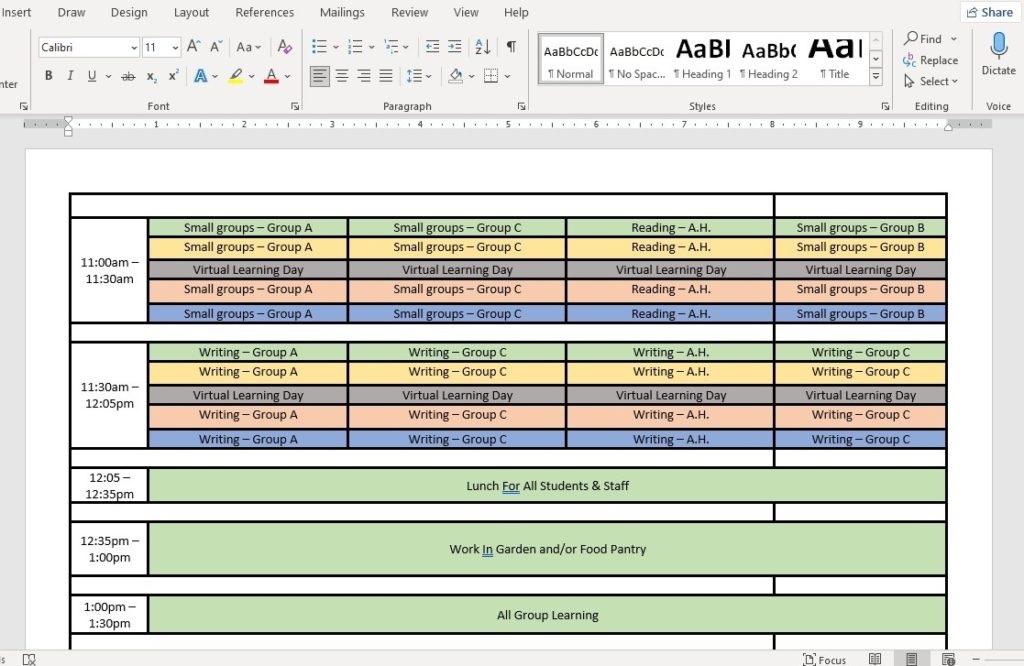Switch to the Review ribbon tab
The height and width of the screenshot is (666, 1024).
point(409,12)
